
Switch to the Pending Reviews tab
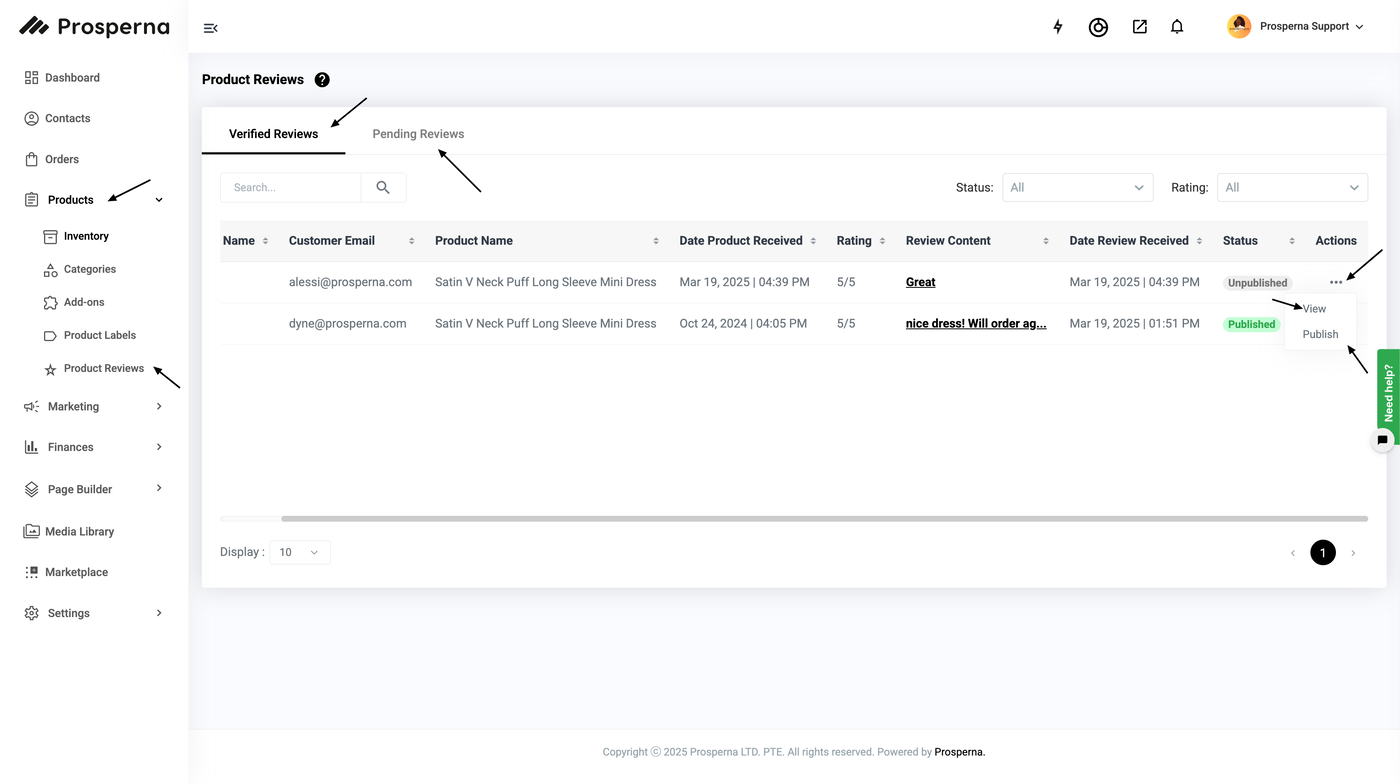[418, 134]
